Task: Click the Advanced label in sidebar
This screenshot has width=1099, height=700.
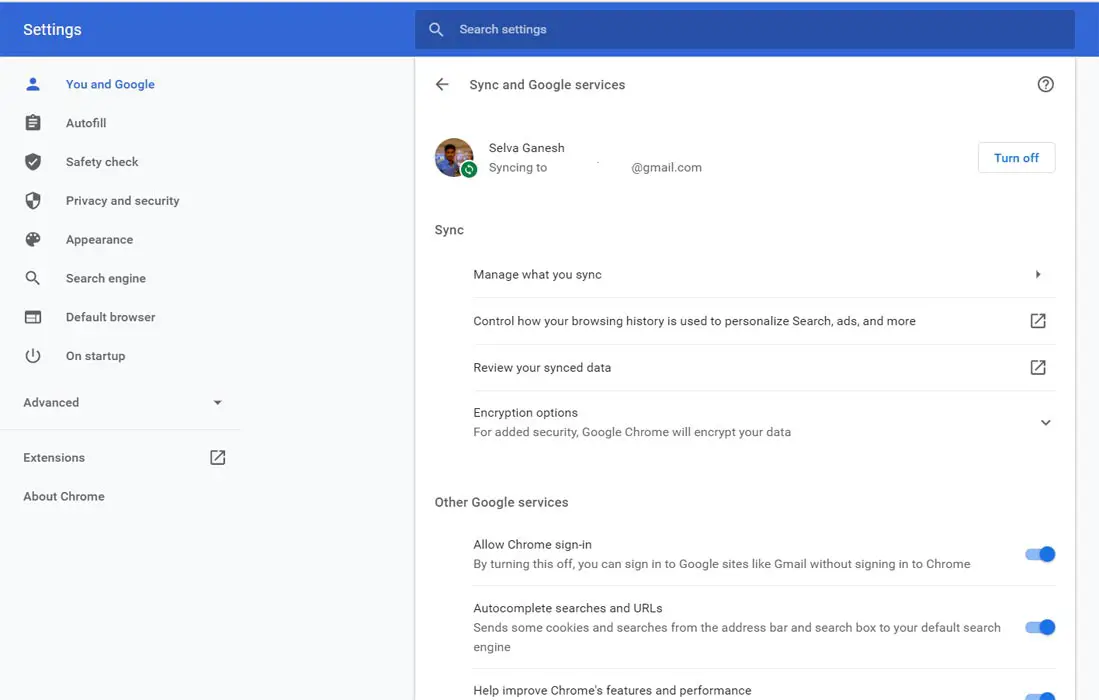Action: [51, 402]
